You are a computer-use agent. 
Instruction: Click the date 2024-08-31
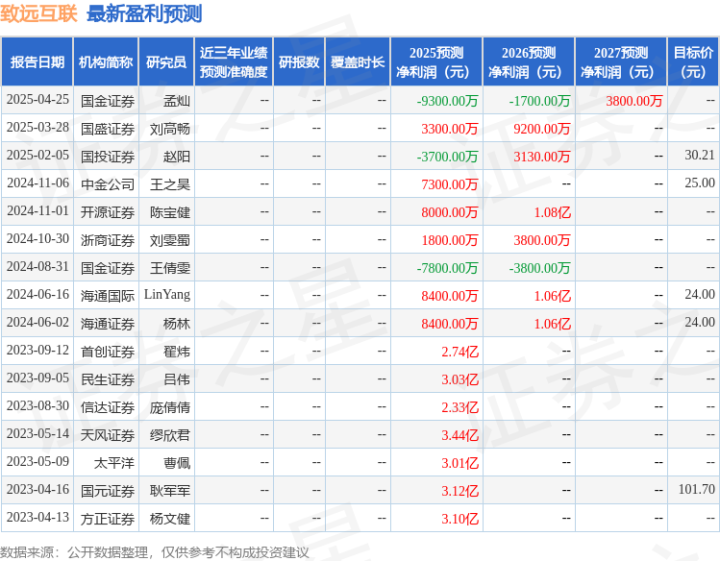[38, 267]
